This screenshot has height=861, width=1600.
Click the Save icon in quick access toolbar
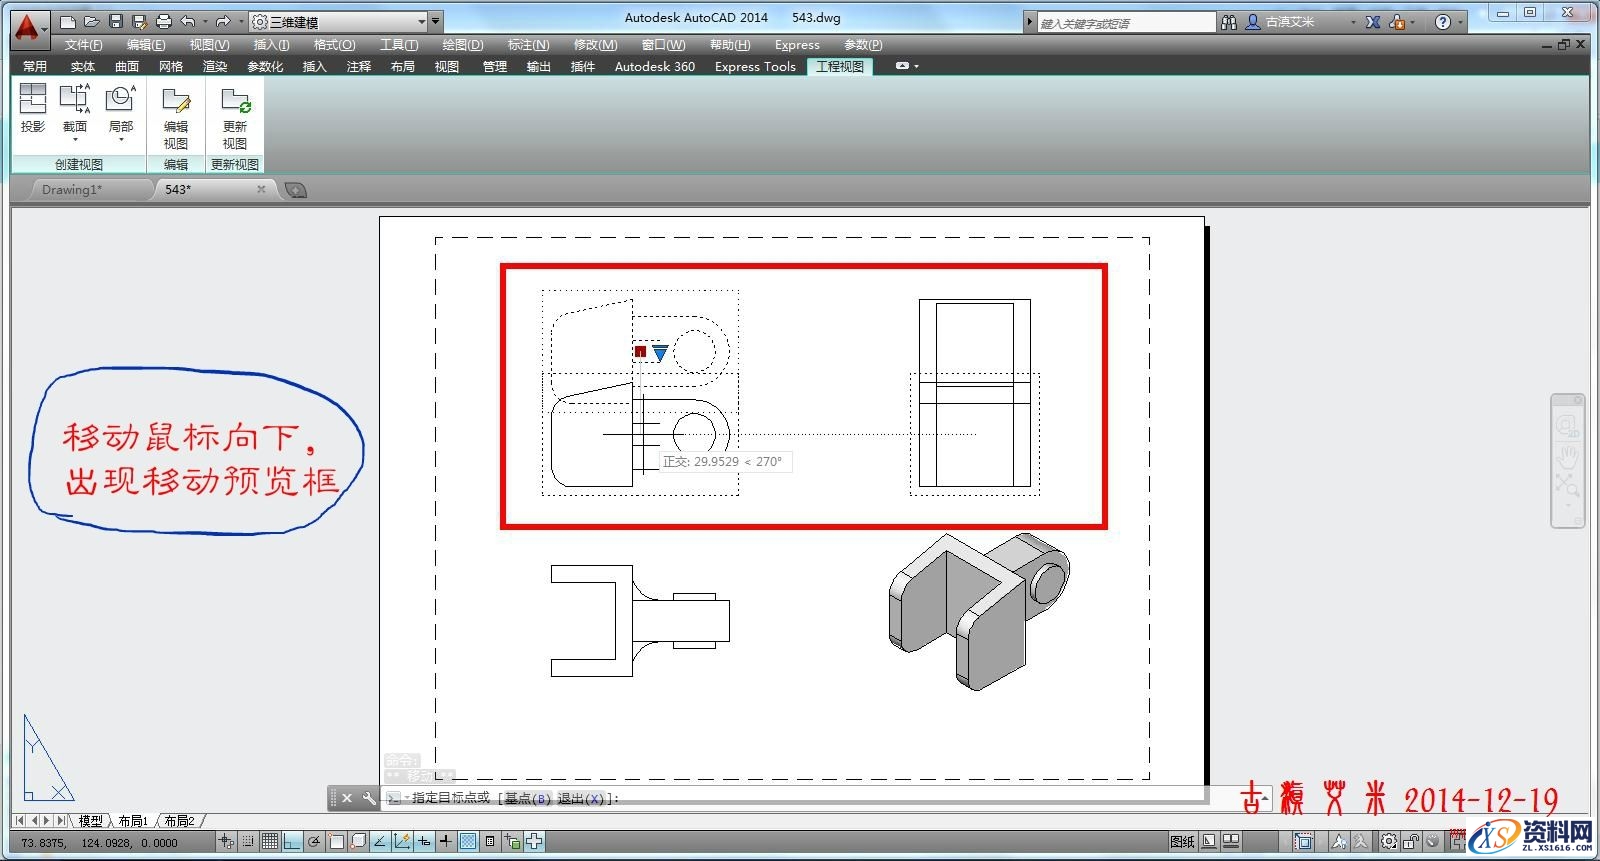point(116,21)
